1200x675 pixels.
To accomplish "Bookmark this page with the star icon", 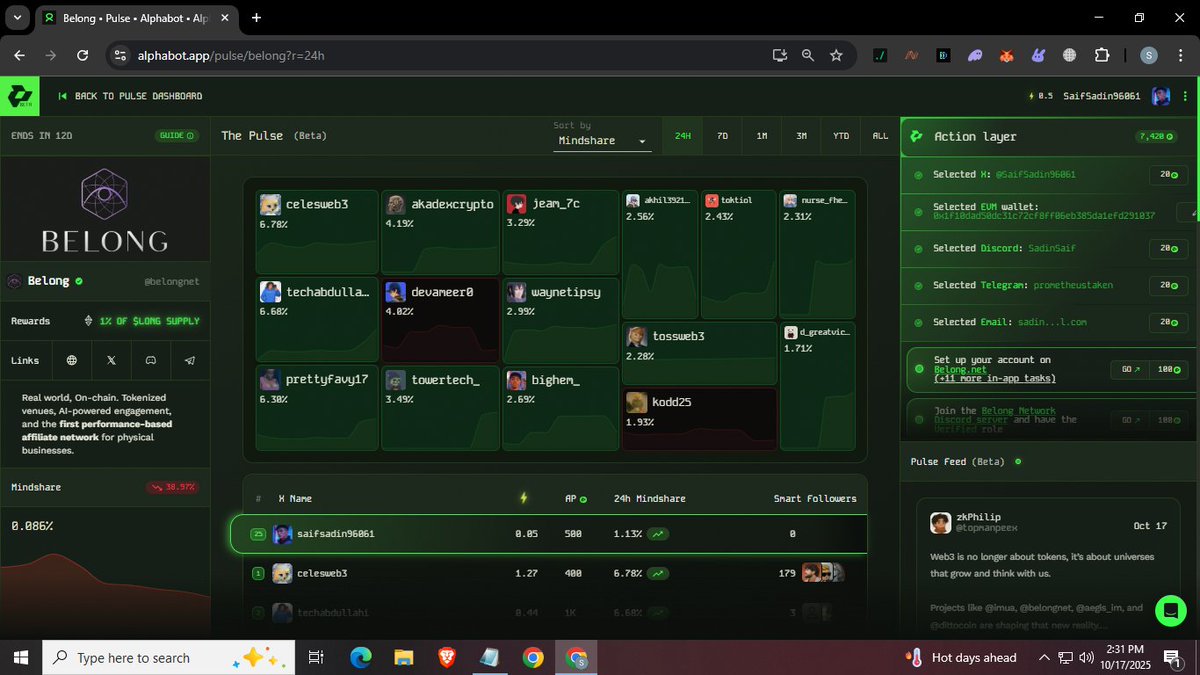I will click(836, 55).
